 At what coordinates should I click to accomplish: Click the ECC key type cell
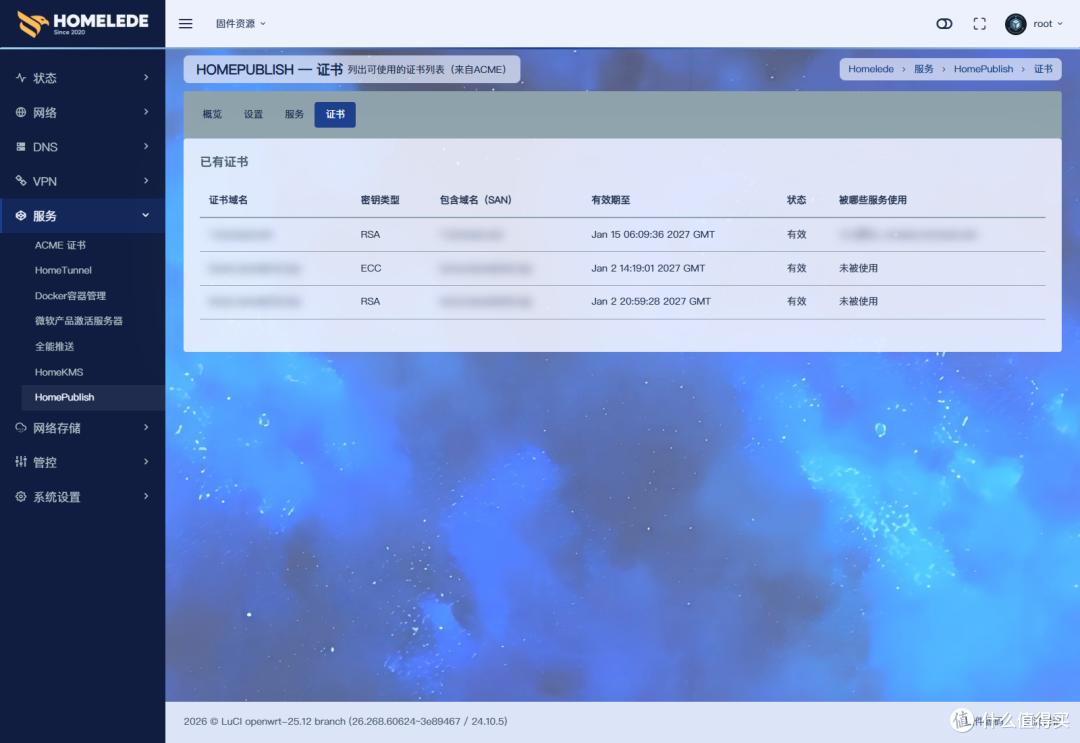point(371,268)
